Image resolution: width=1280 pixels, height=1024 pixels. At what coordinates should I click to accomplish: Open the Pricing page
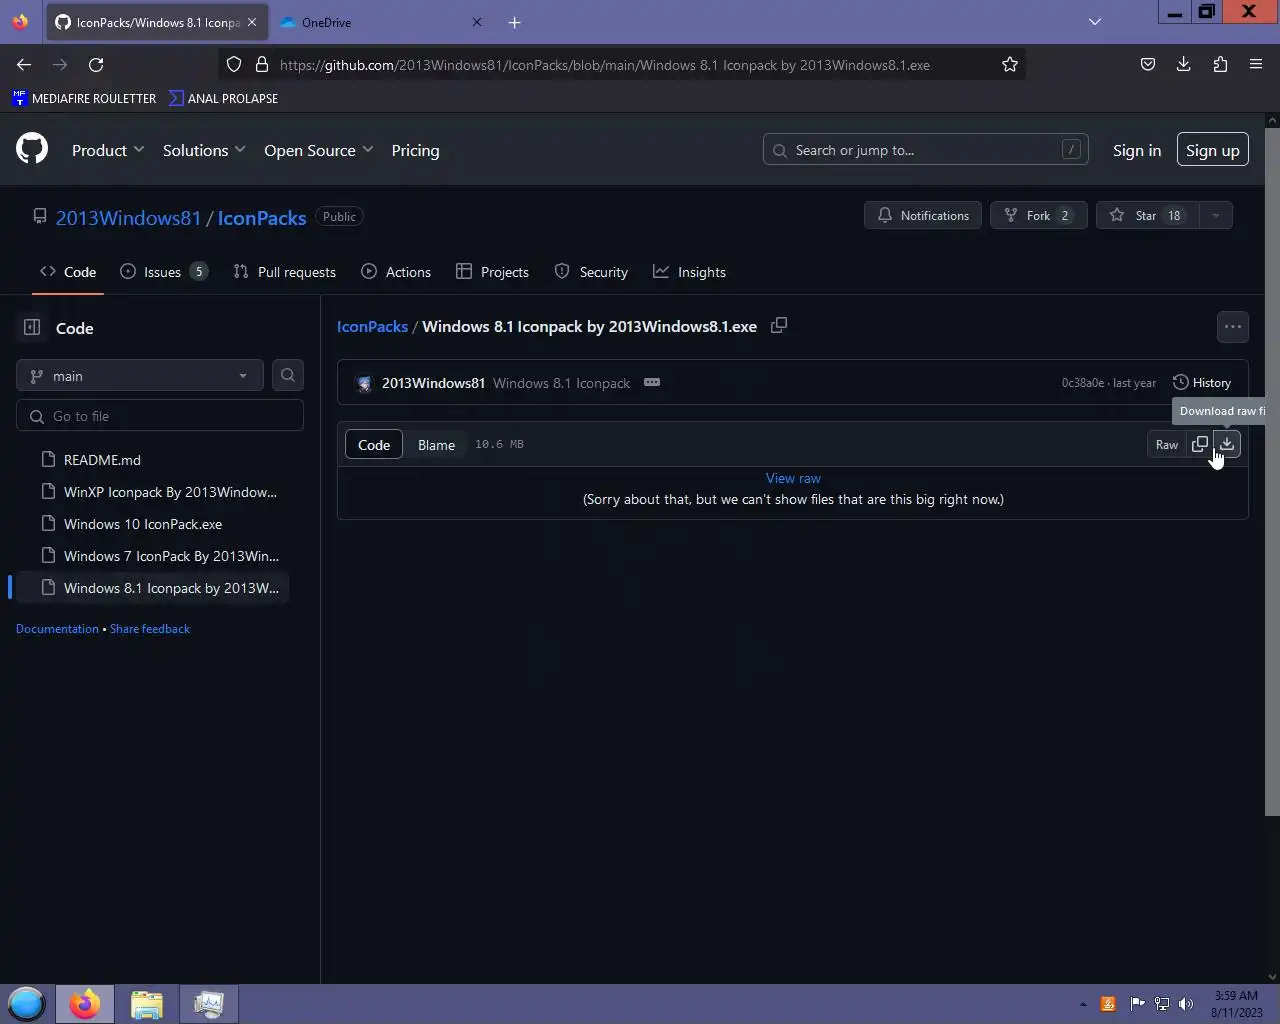click(415, 150)
